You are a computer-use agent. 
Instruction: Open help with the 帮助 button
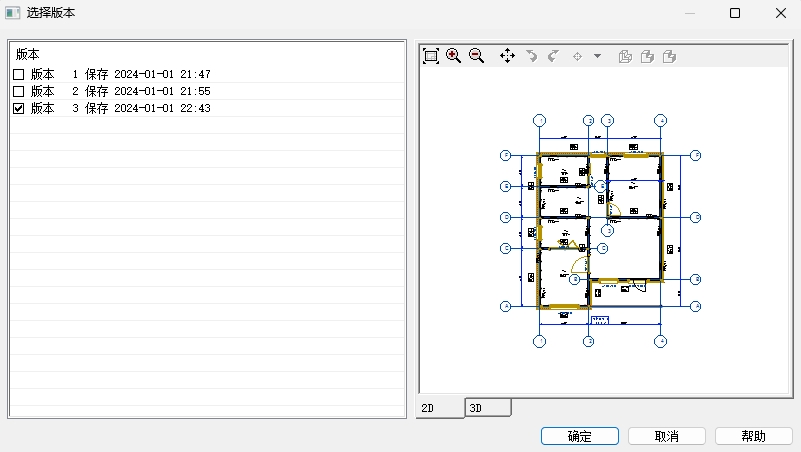753,436
